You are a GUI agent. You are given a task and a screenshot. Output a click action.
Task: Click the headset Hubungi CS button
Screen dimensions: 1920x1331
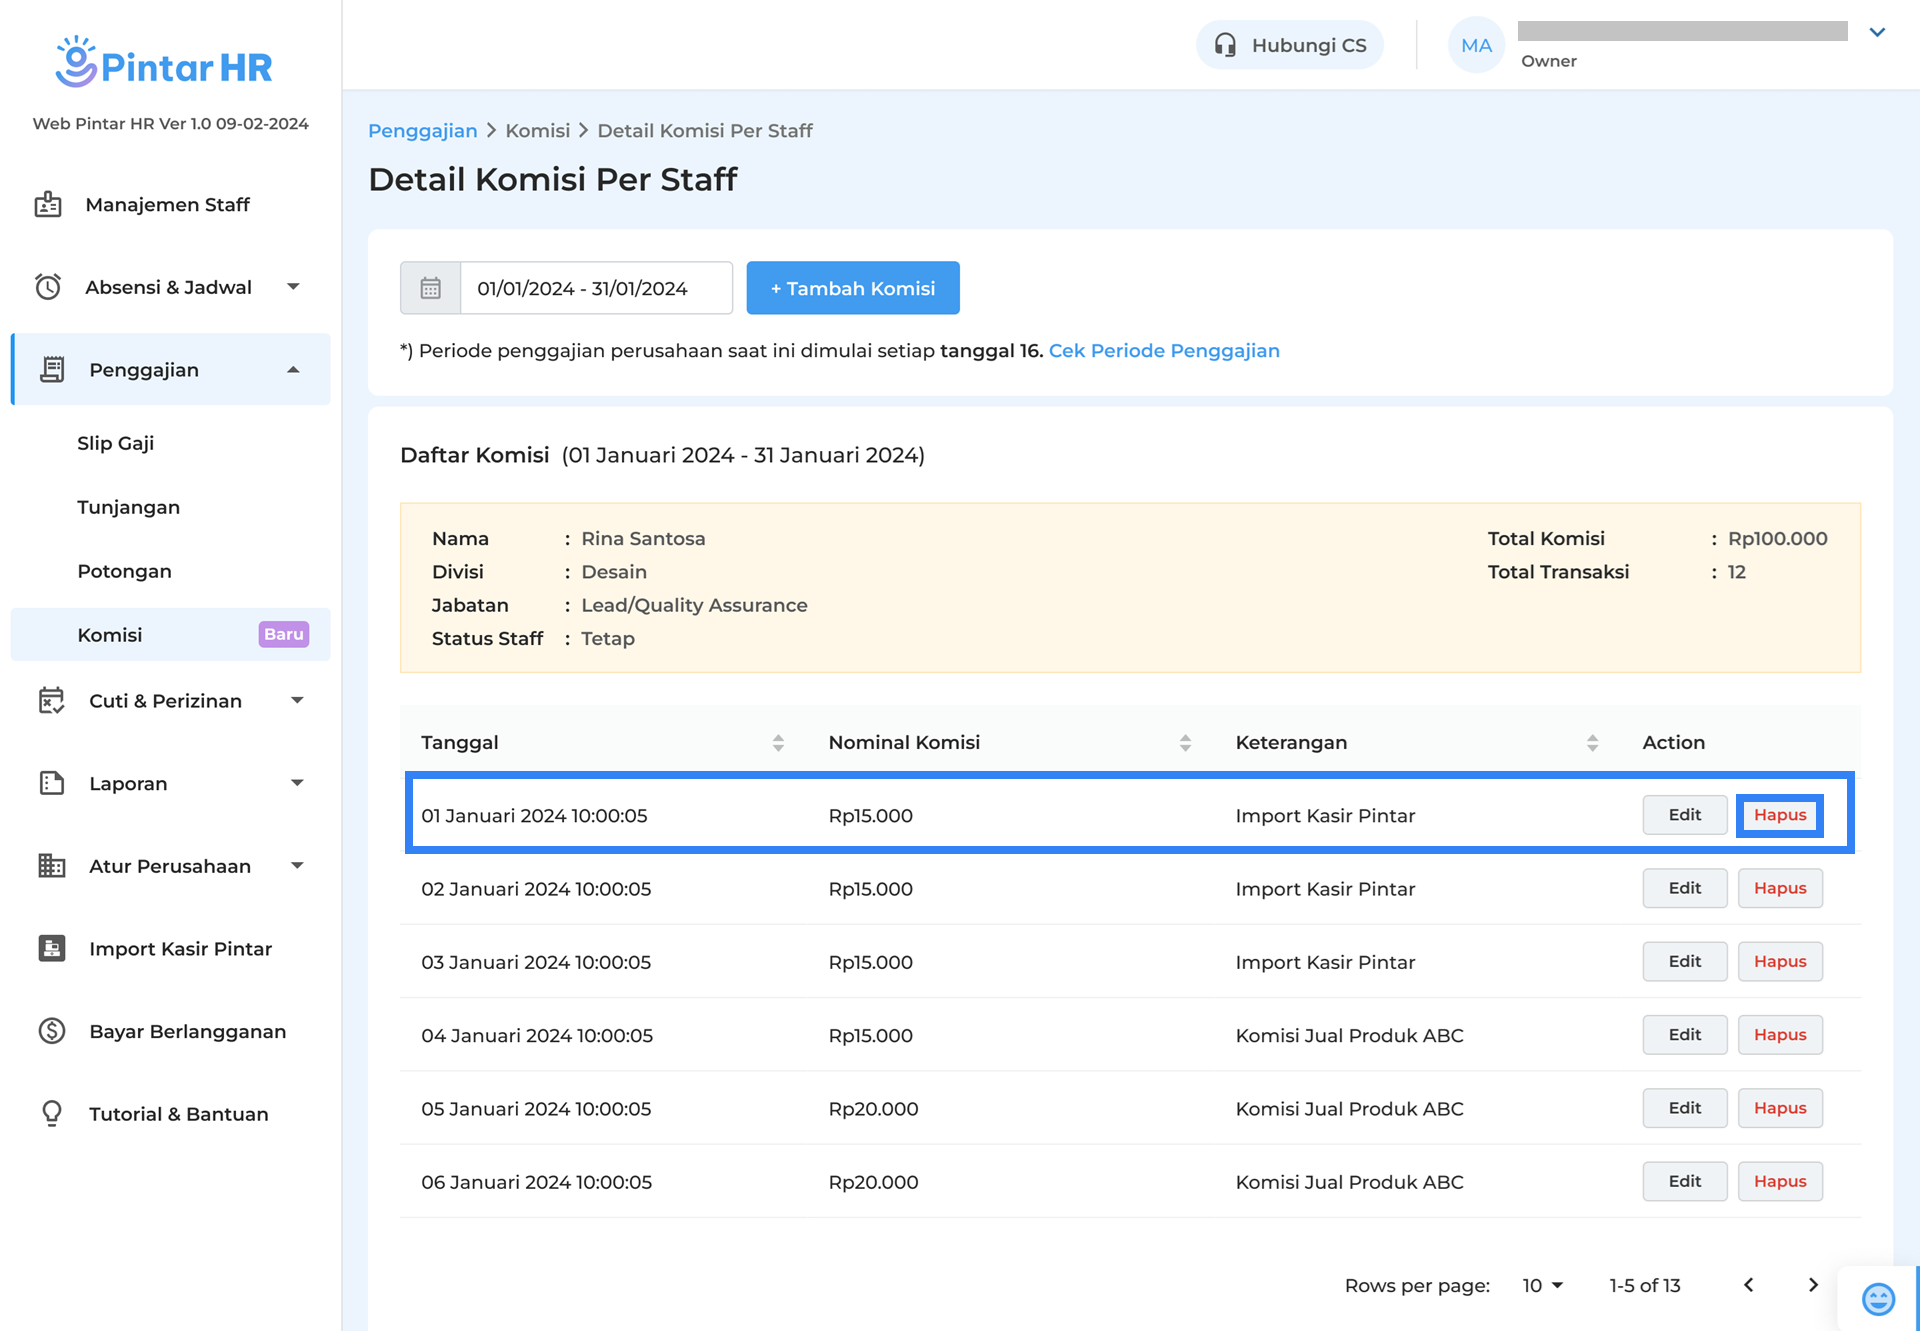coord(1289,45)
